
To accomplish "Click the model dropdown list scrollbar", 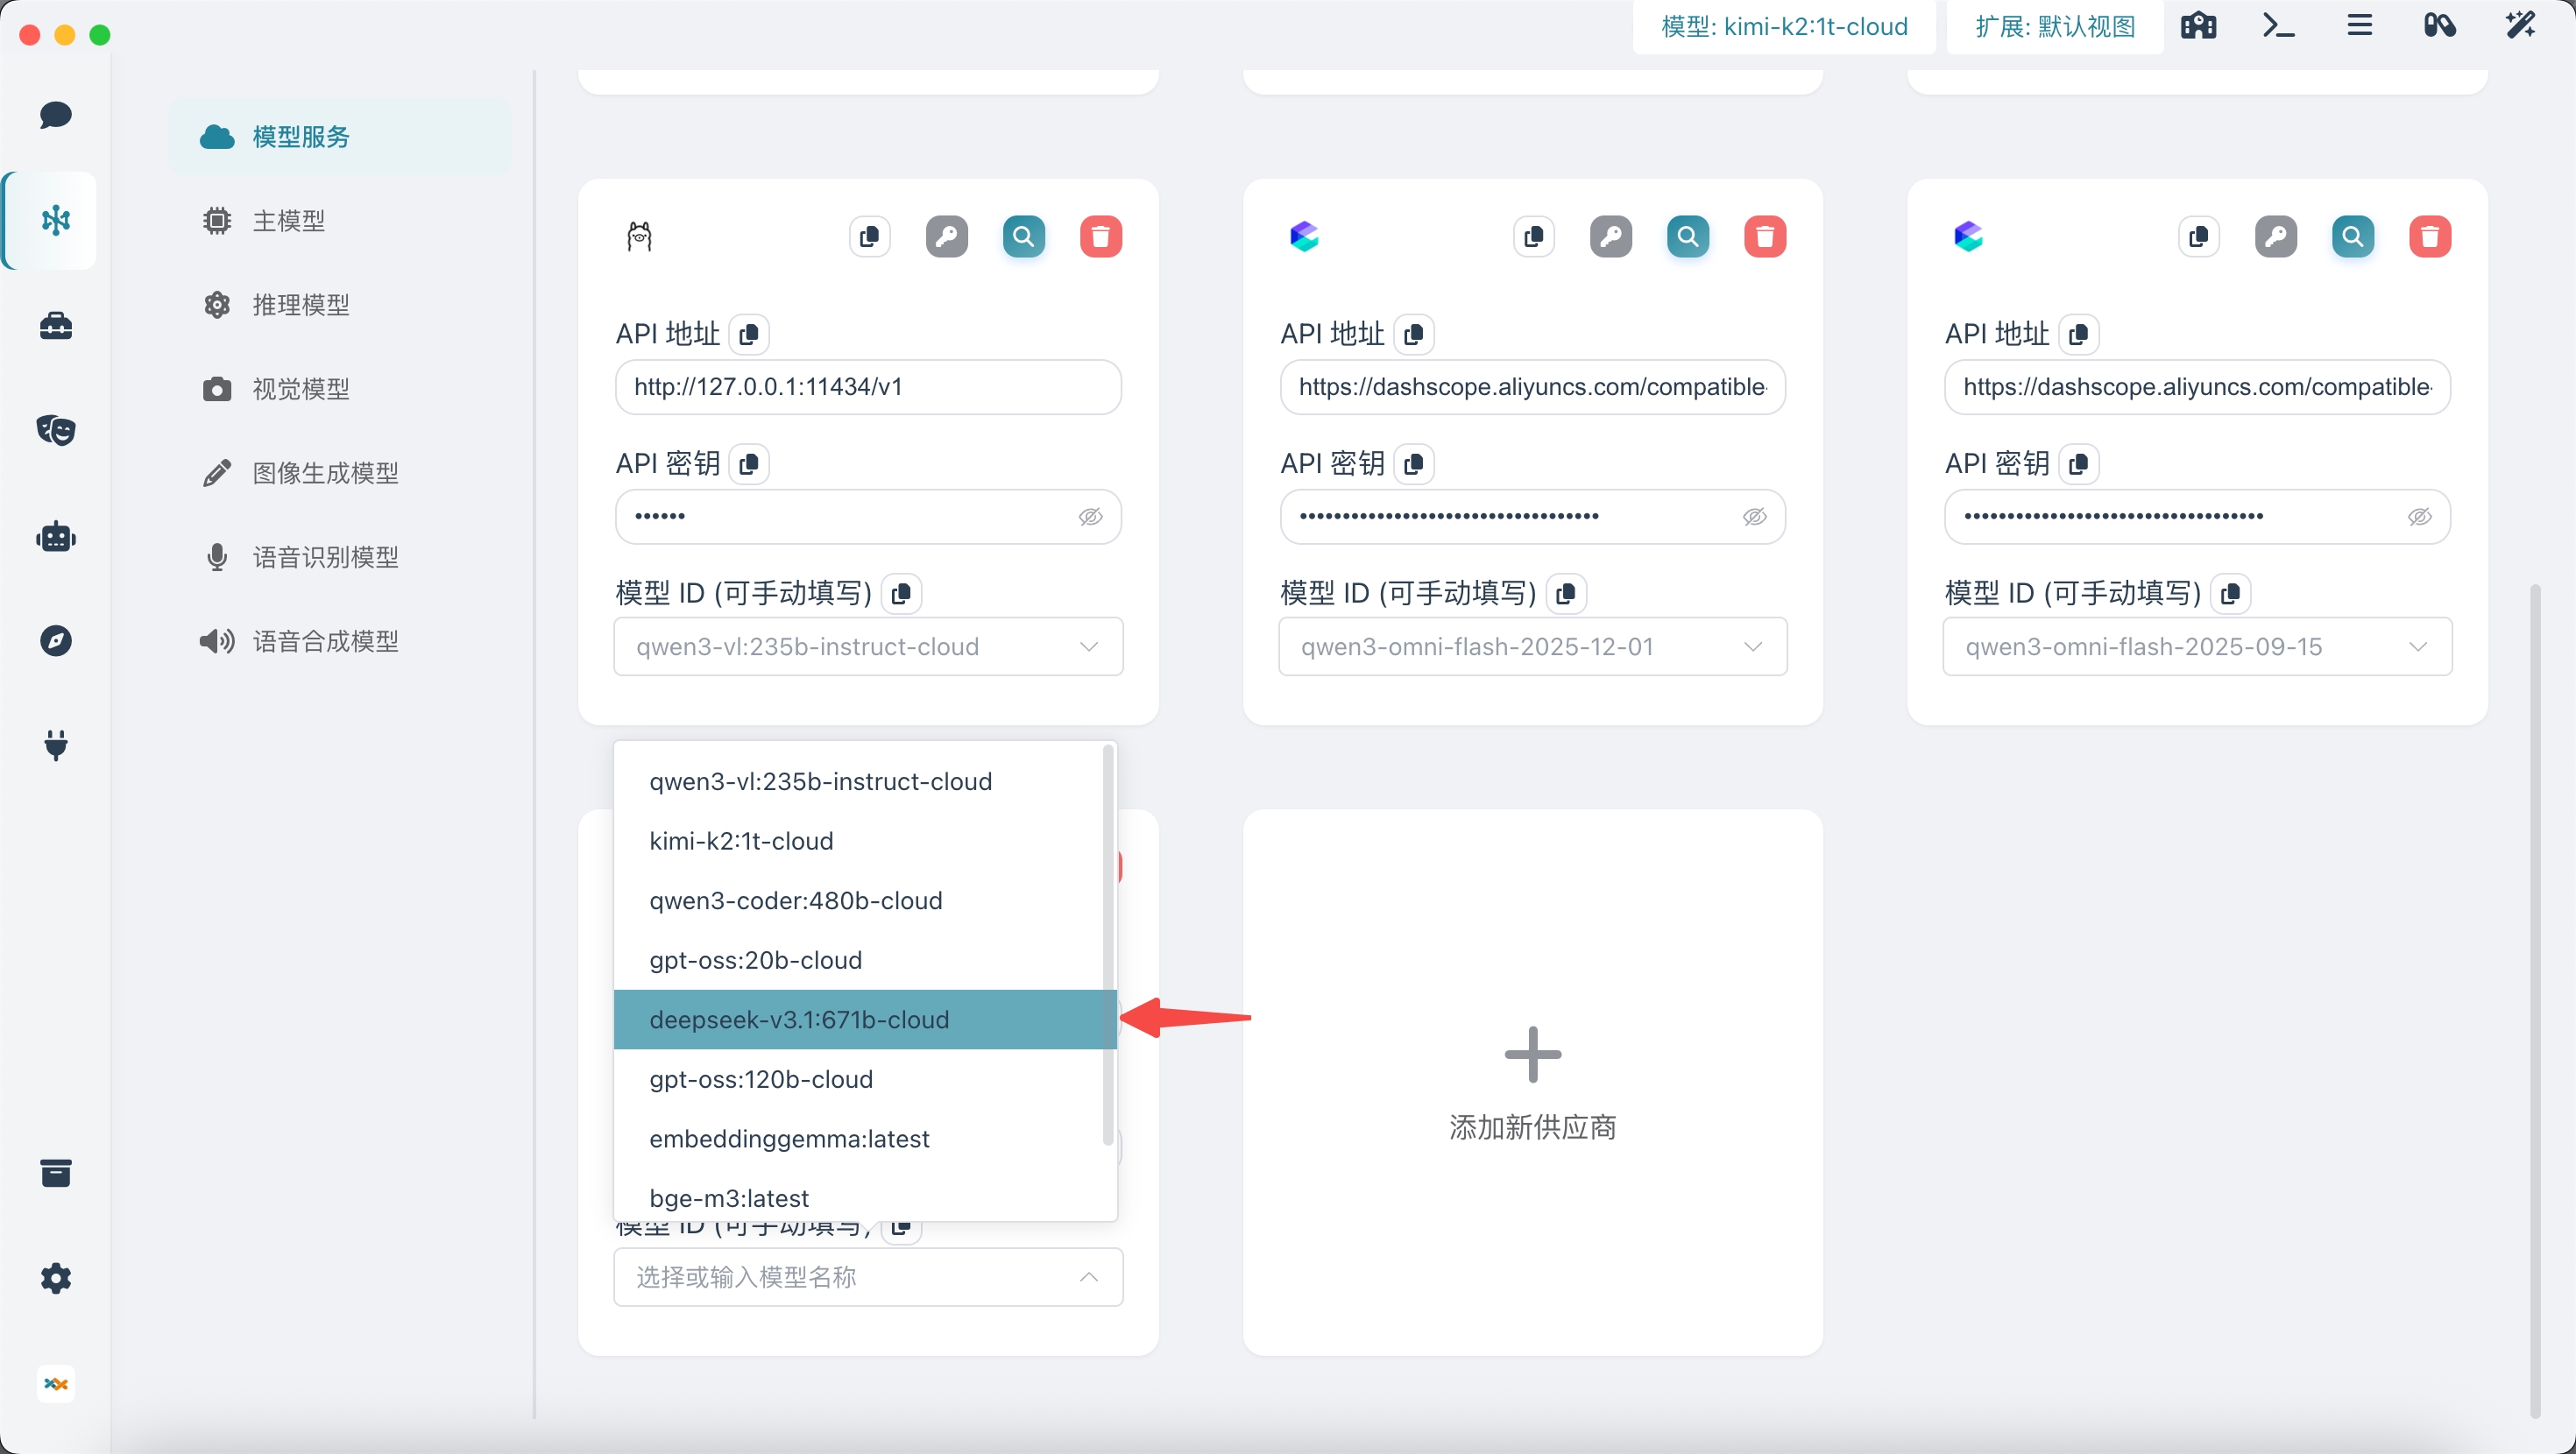I will (1108, 946).
